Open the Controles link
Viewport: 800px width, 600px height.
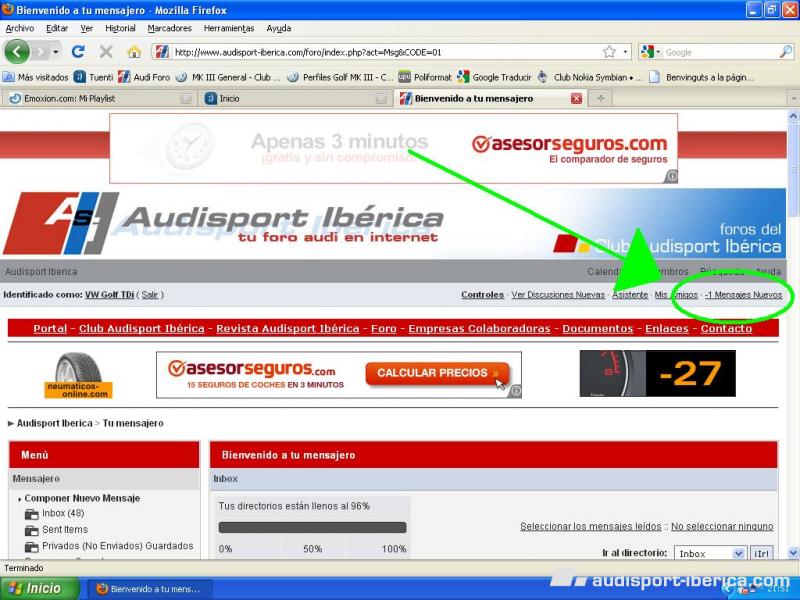tap(482, 295)
